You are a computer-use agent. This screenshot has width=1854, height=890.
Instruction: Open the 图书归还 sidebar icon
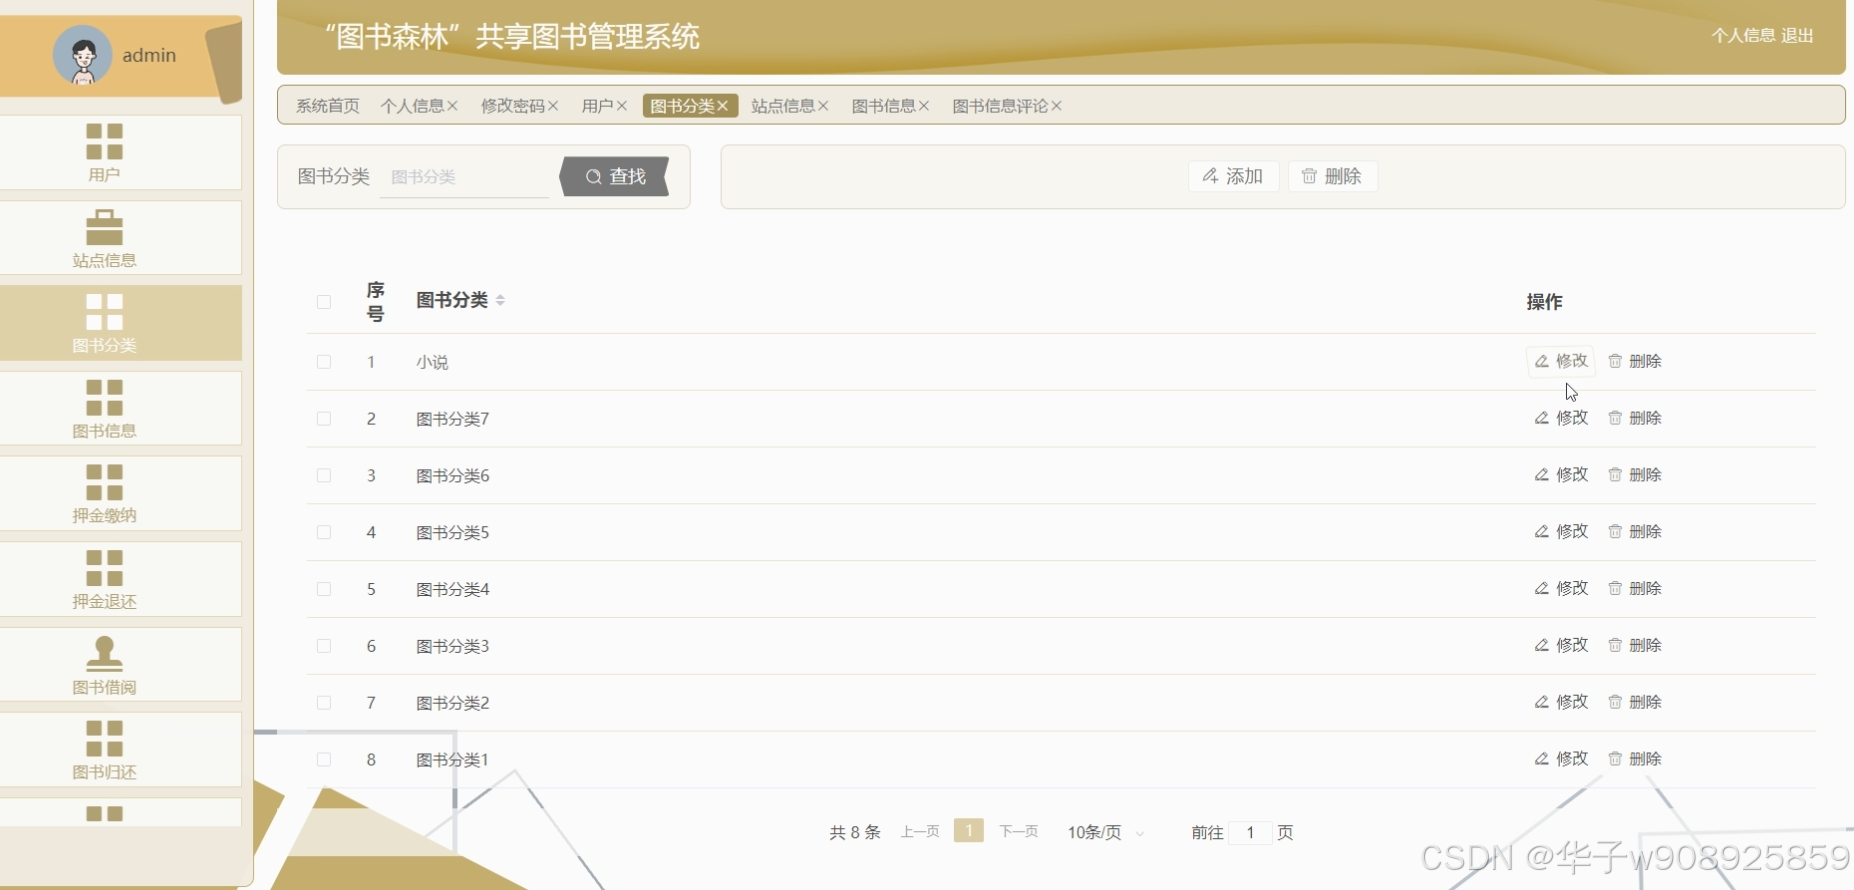pos(104,739)
